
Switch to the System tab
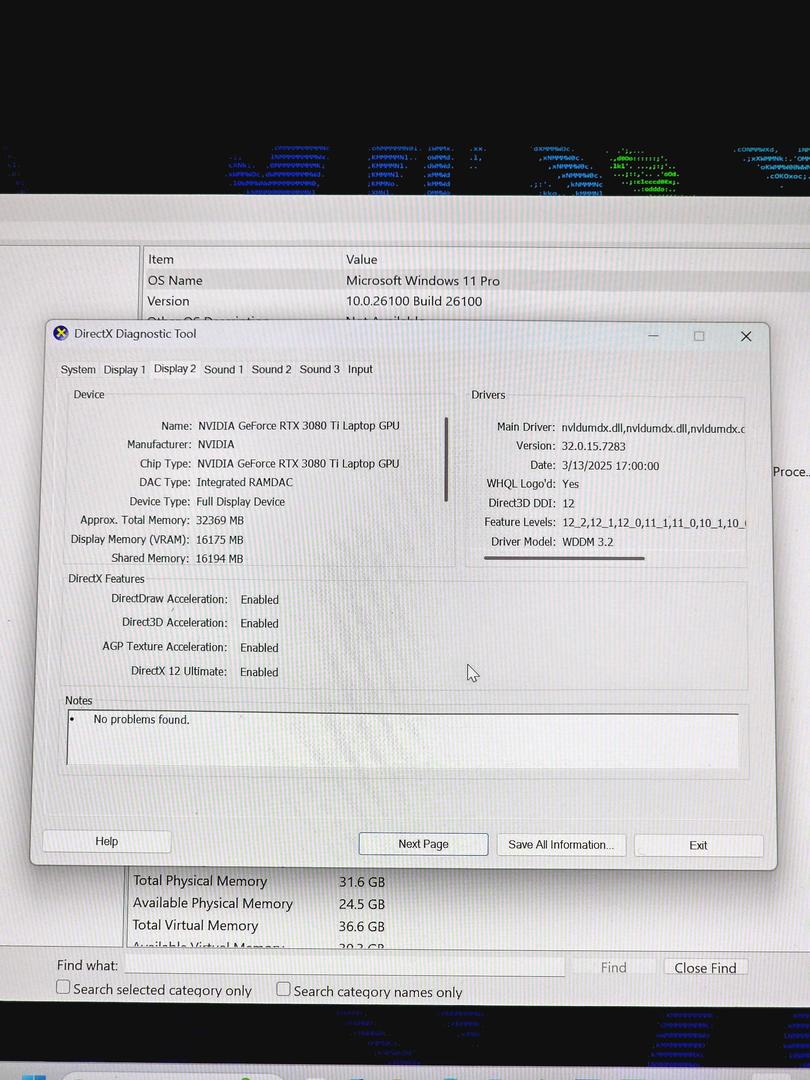pyautogui.click(x=78, y=369)
